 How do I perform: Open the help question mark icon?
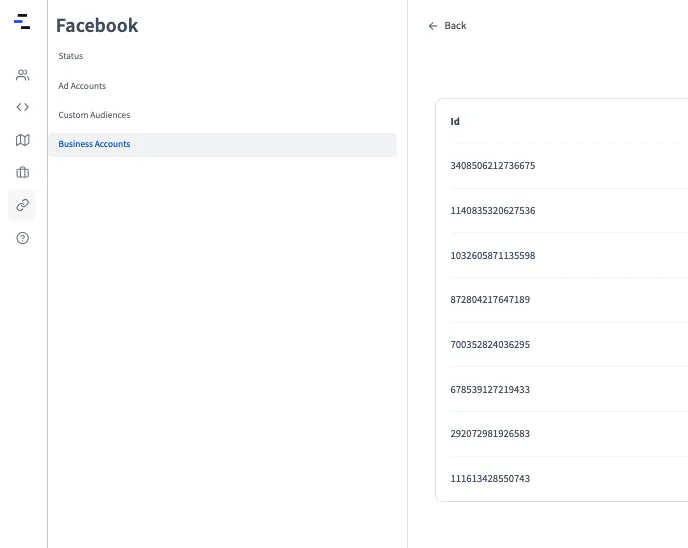pos(22,238)
